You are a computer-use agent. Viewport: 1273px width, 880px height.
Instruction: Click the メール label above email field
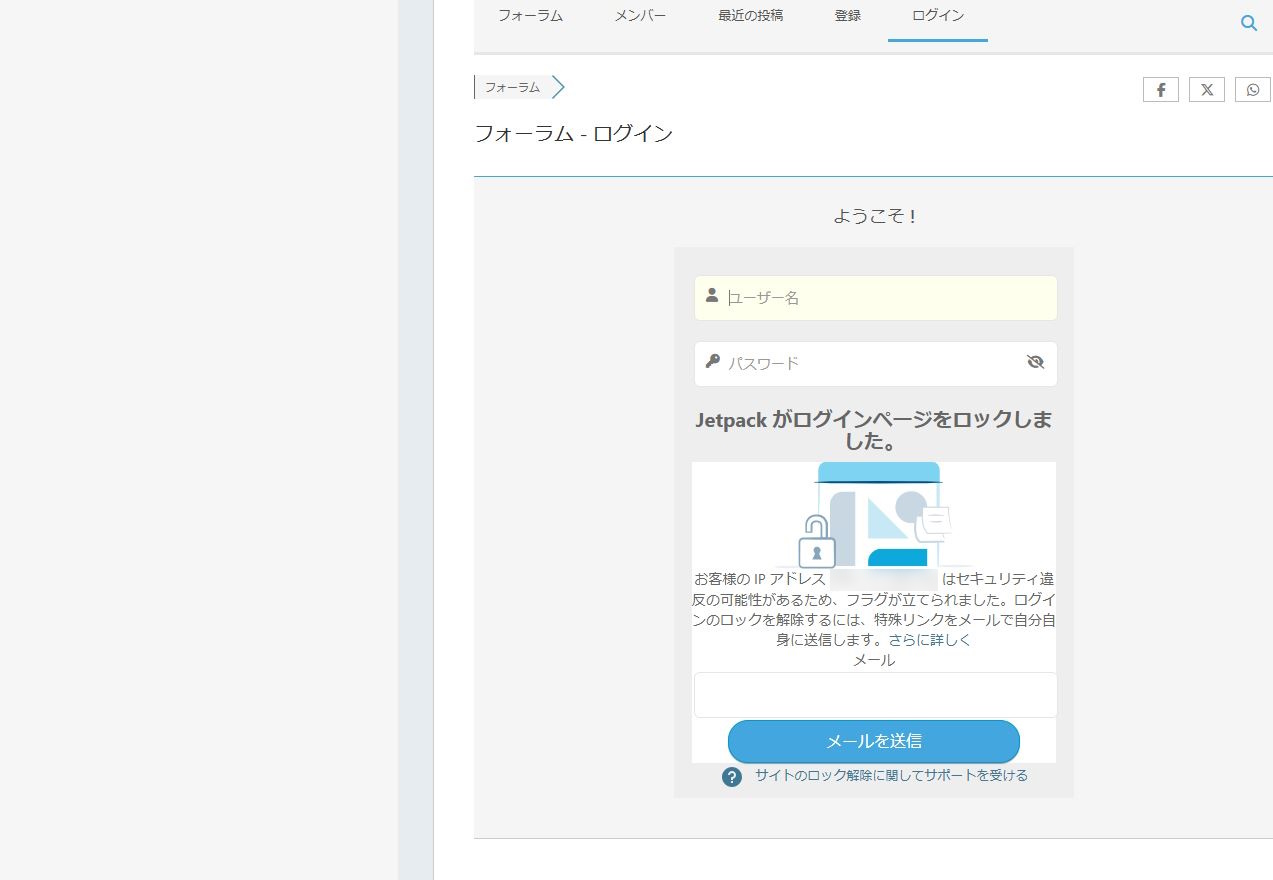(874, 660)
